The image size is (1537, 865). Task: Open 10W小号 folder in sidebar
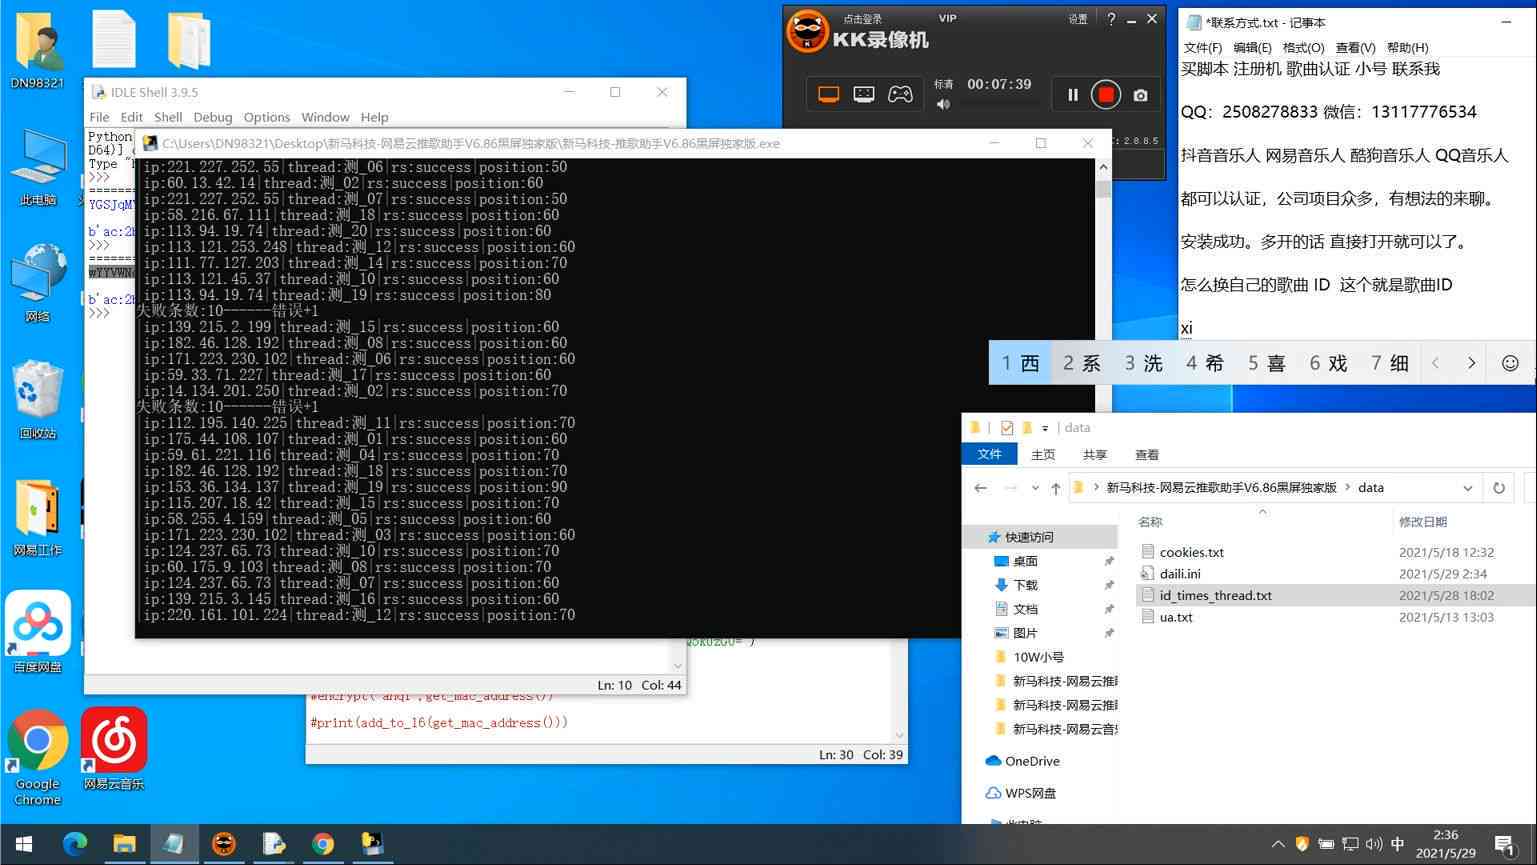click(1038, 657)
